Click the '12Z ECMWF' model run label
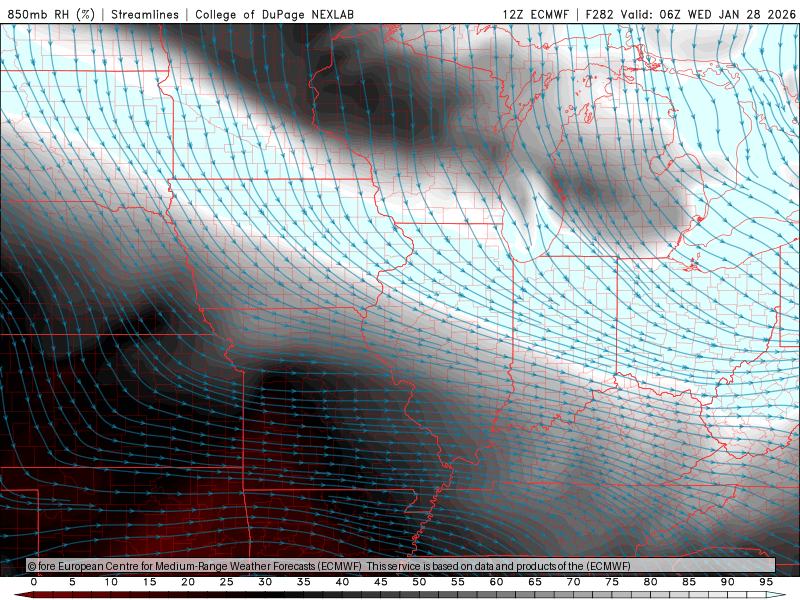This screenshot has height=600, width=800. click(536, 14)
